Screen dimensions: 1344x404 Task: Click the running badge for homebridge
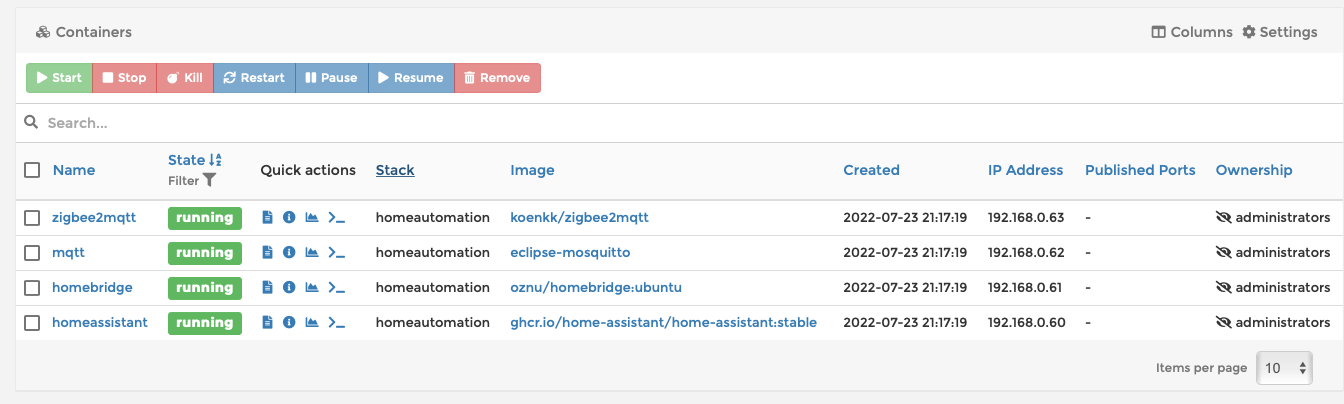click(205, 288)
